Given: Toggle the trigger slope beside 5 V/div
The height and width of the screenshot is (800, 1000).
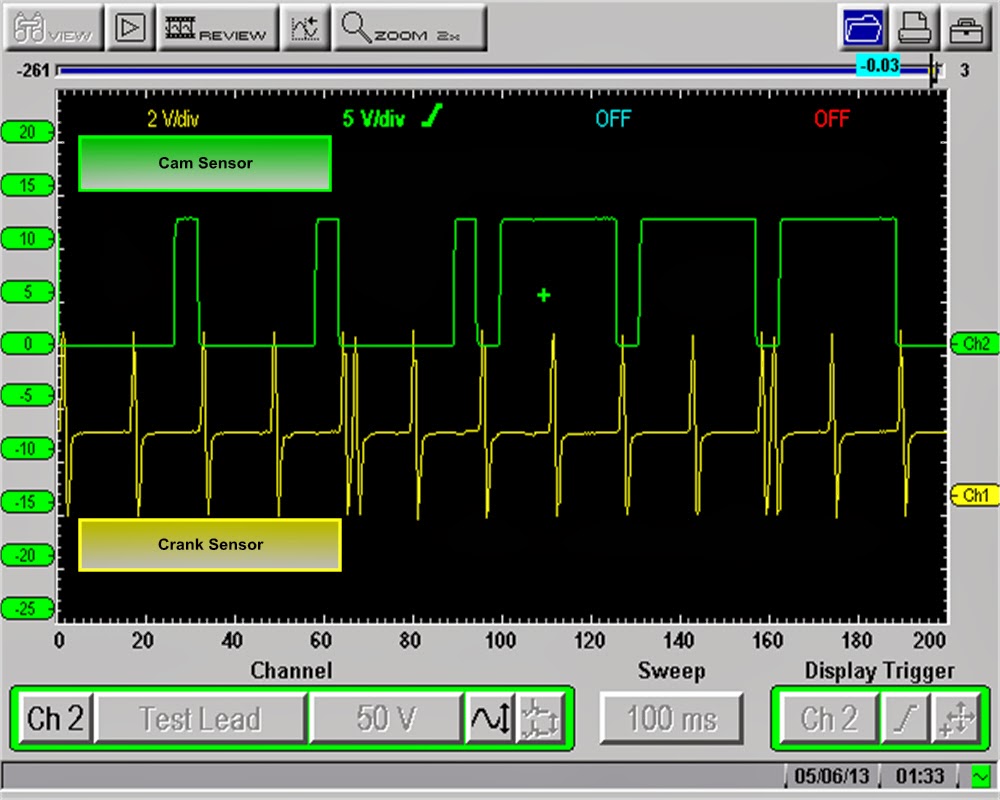Looking at the screenshot, I should [432, 116].
